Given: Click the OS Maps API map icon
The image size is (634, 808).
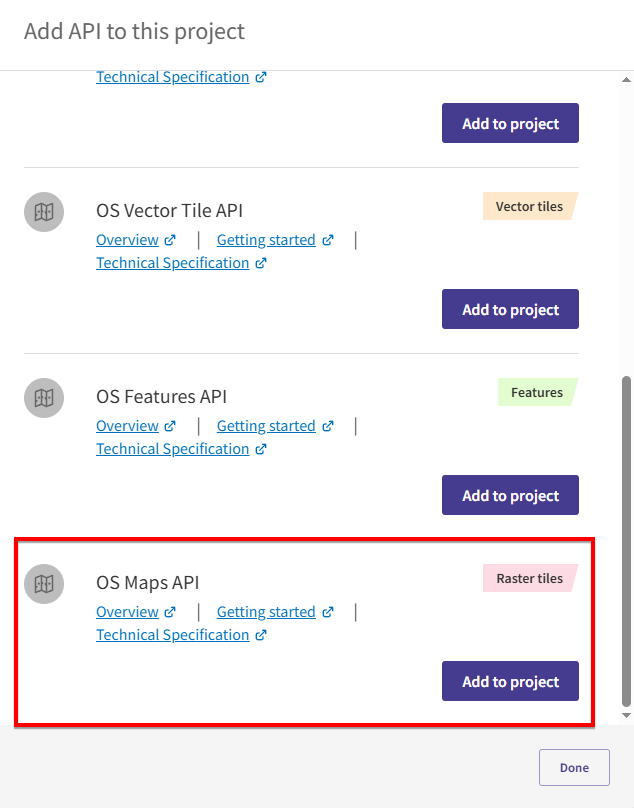Looking at the screenshot, I should [44, 584].
